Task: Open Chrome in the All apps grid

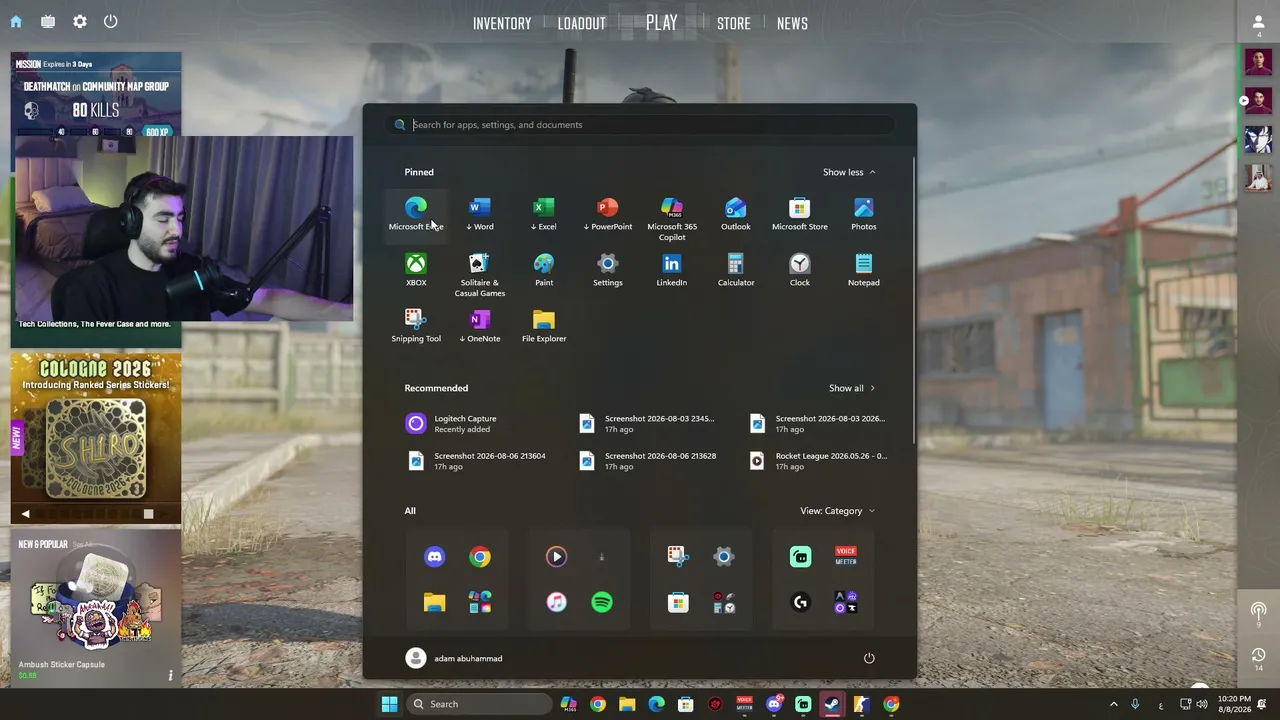Action: 480,557
